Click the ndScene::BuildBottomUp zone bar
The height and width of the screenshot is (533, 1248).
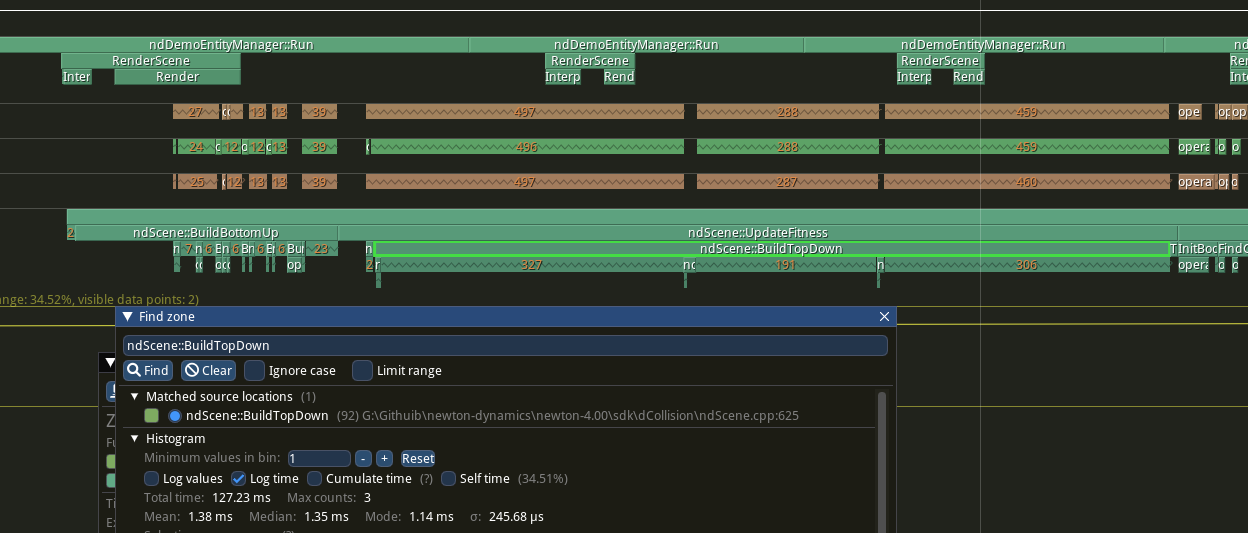[x=205, y=233]
